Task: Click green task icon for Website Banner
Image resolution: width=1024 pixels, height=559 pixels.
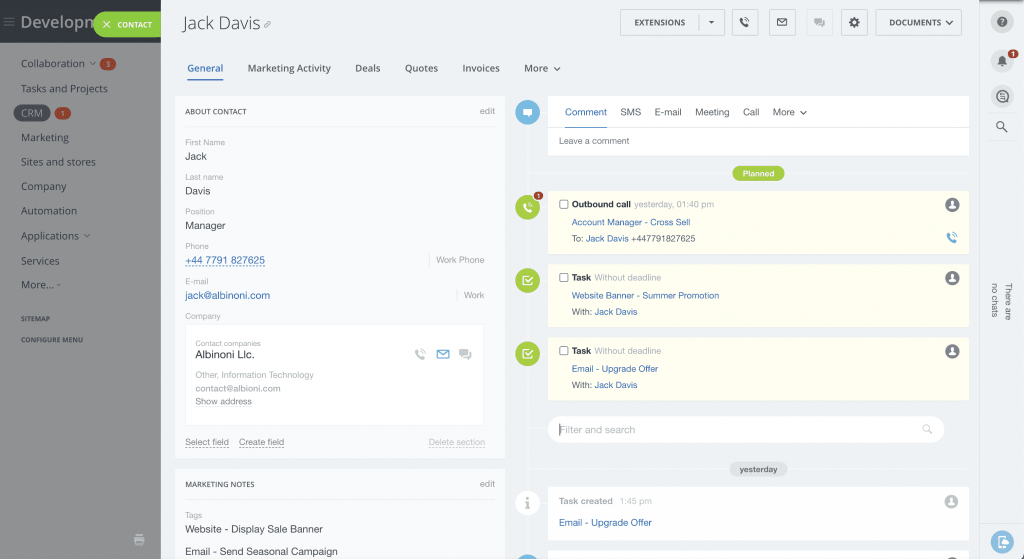Action: (527, 281)
